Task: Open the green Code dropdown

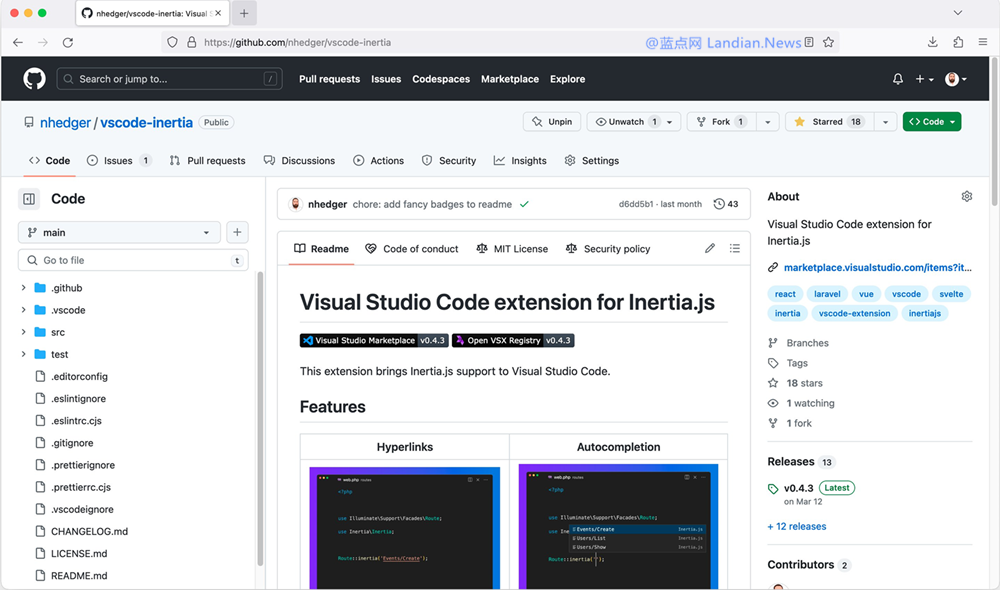Action: 932,122
